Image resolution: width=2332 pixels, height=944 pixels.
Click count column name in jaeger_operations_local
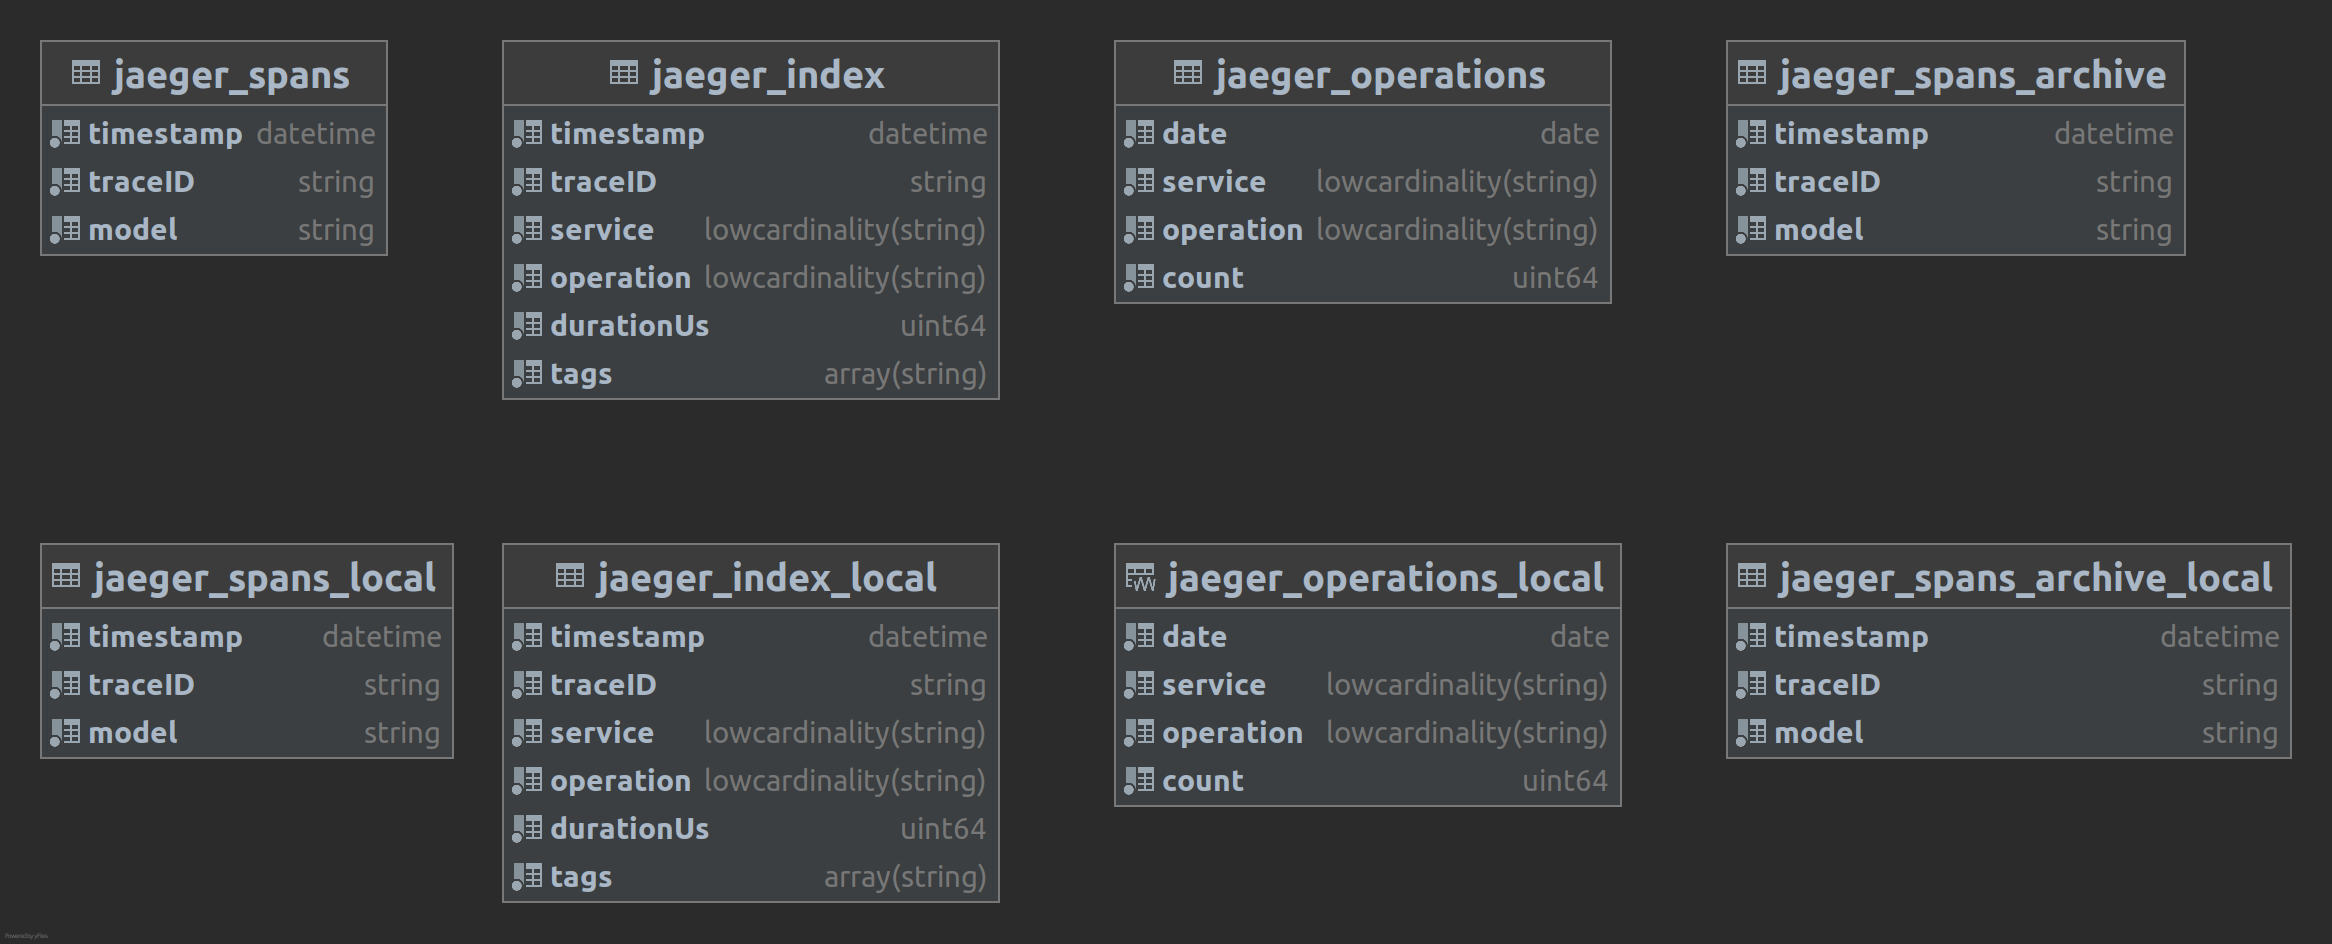click(x=1203, y=781)
